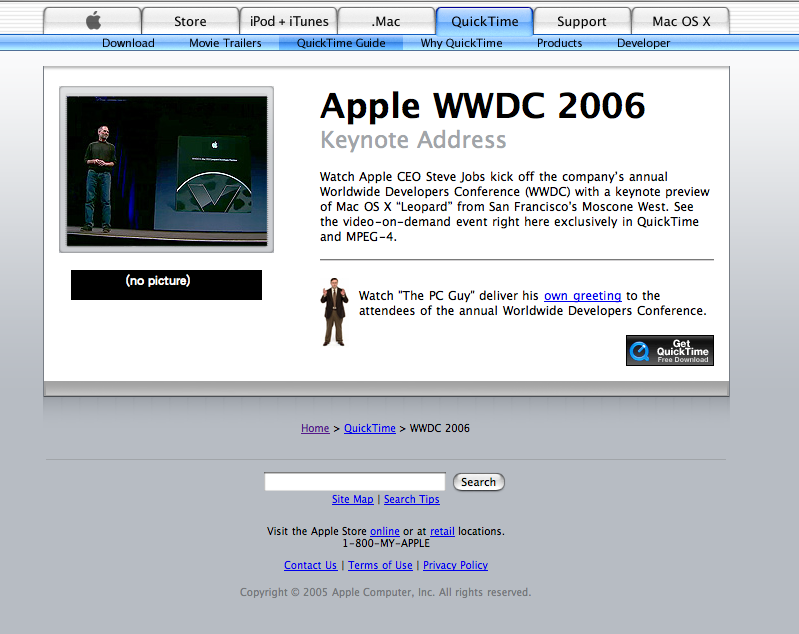Open Movie Trailers section

(x=225, y=43)
